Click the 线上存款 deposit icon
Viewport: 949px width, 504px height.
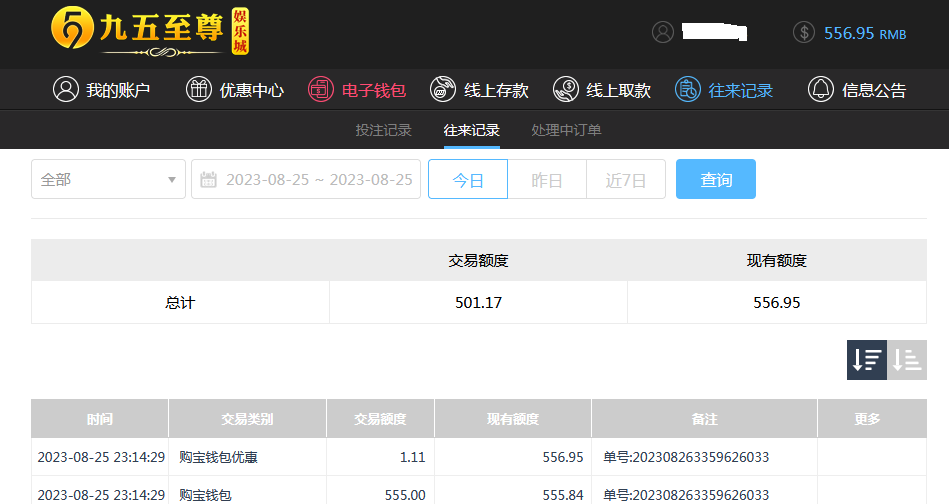443,90
